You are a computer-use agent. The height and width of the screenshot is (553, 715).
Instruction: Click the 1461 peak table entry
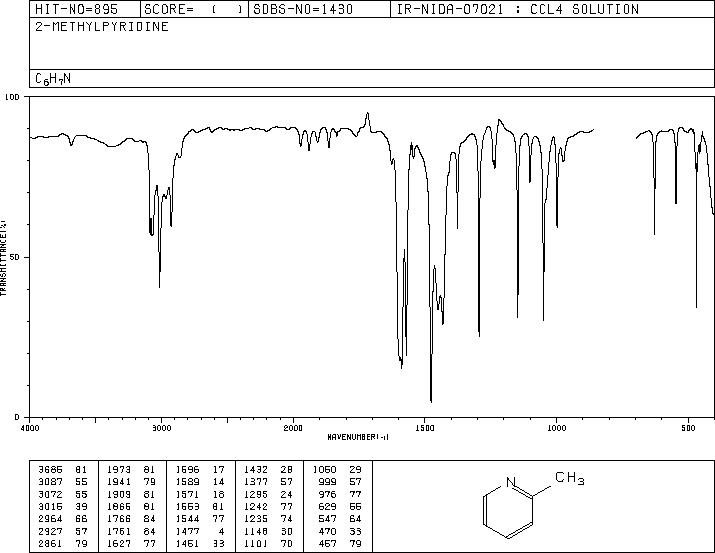point(200,544)
